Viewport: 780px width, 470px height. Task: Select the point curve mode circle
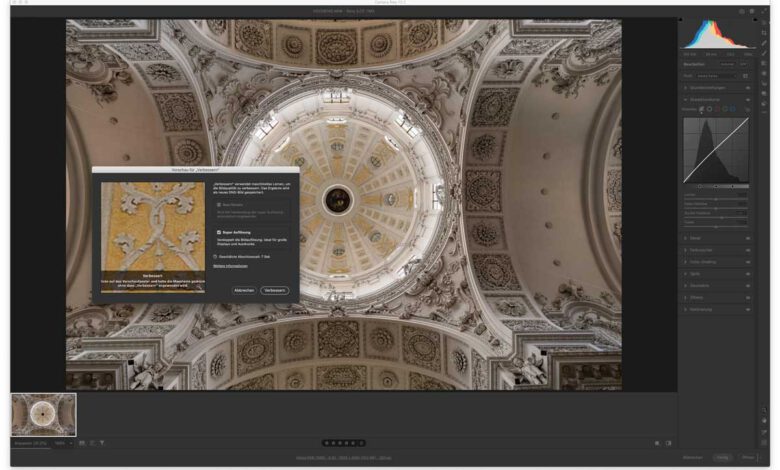coord(709,109)
